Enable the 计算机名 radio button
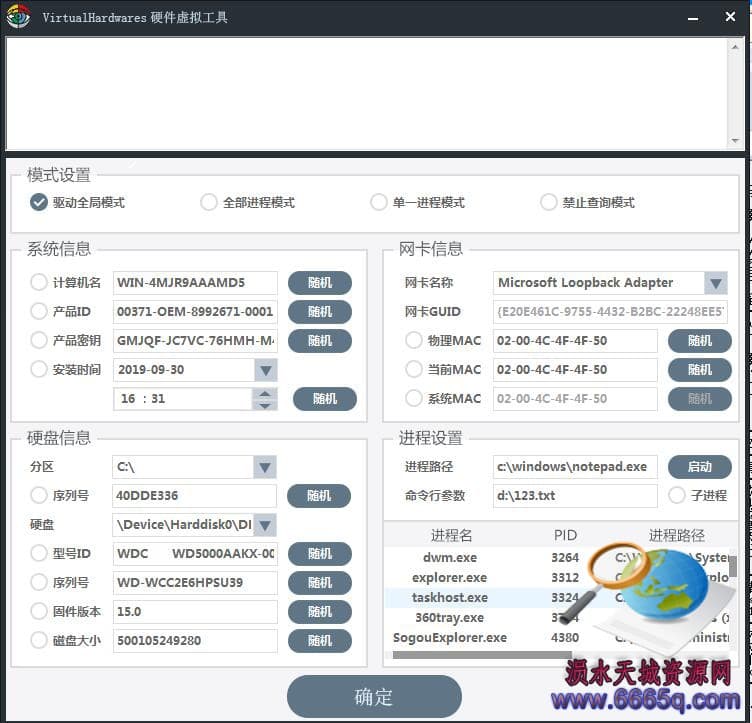Screen dimensions: 752x723 click(x=39, y=282)
